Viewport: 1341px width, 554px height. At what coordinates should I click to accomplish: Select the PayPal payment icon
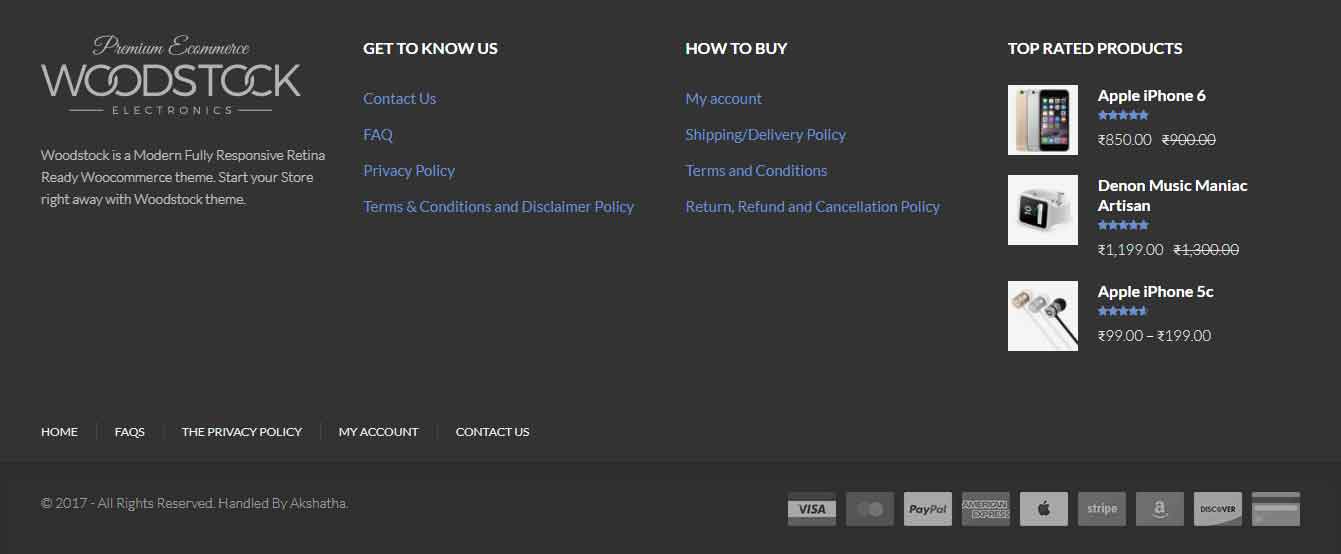[x=927, y=509]
